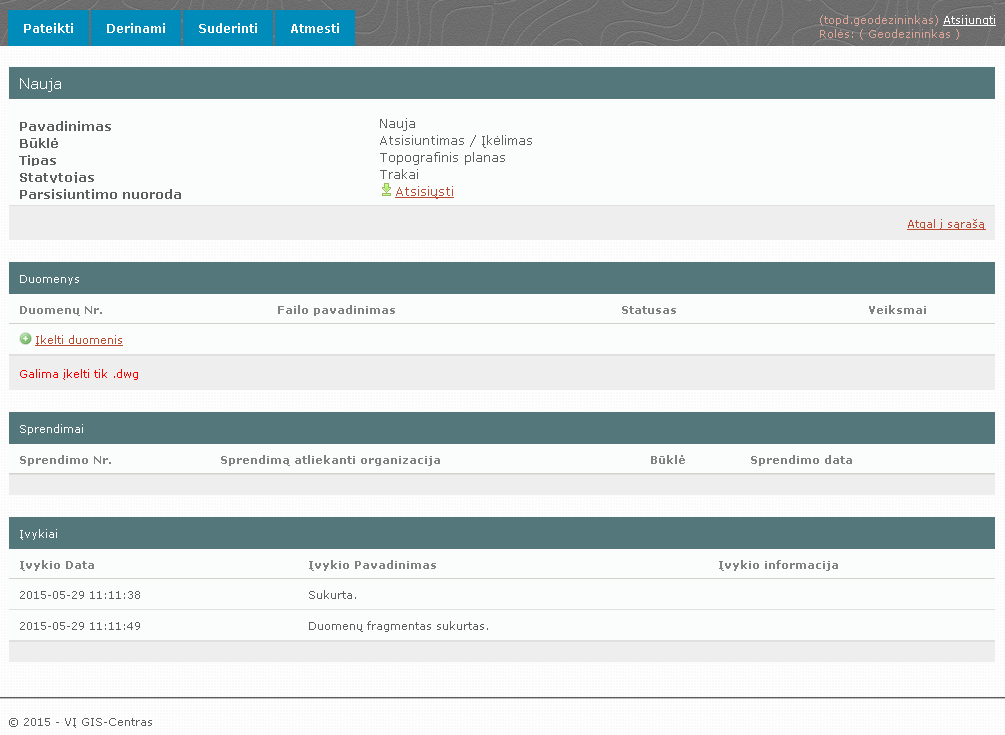Click the Duomenų Nr. column header

(61, 310)
